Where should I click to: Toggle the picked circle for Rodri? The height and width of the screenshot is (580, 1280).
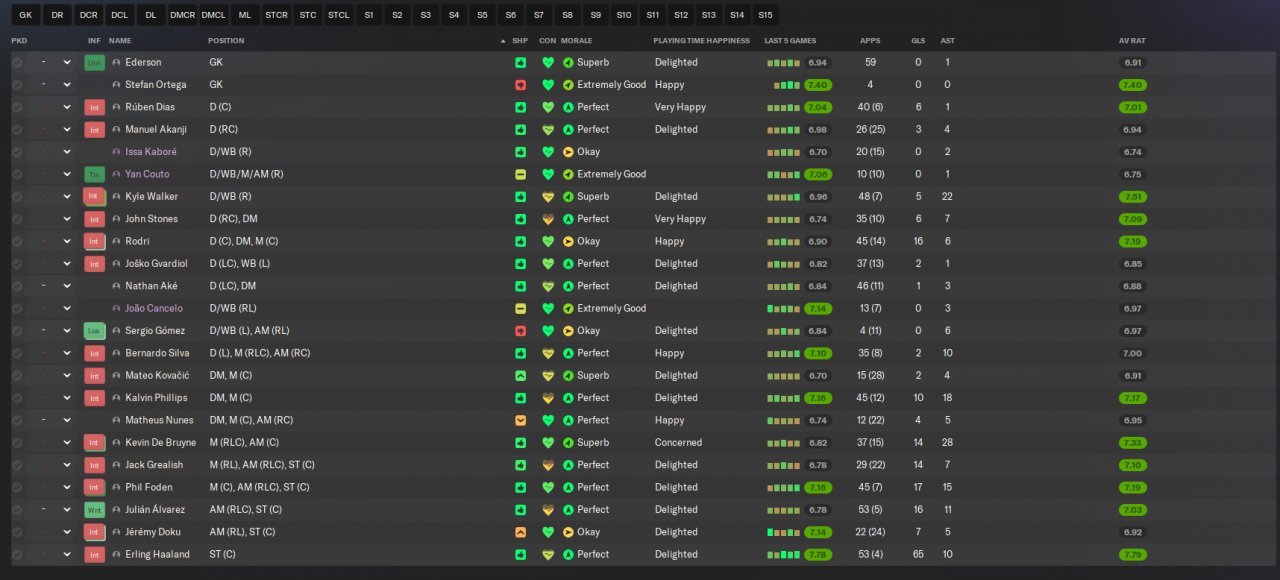tap(17, 241)
